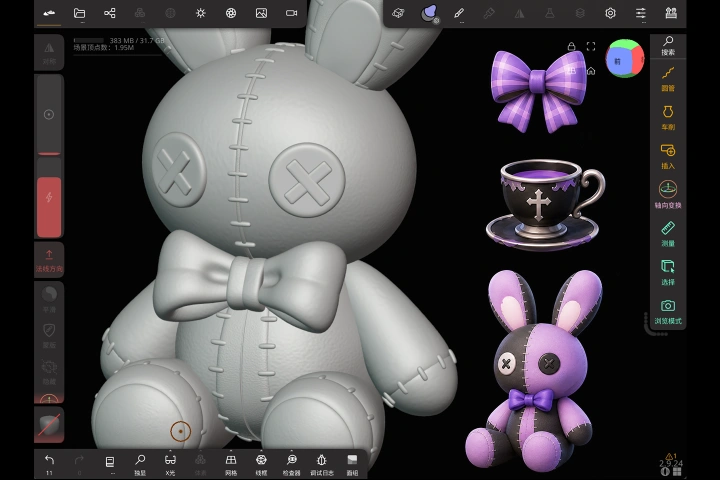Select the 车削 (Lathe) tool

(x=668, y=118)
